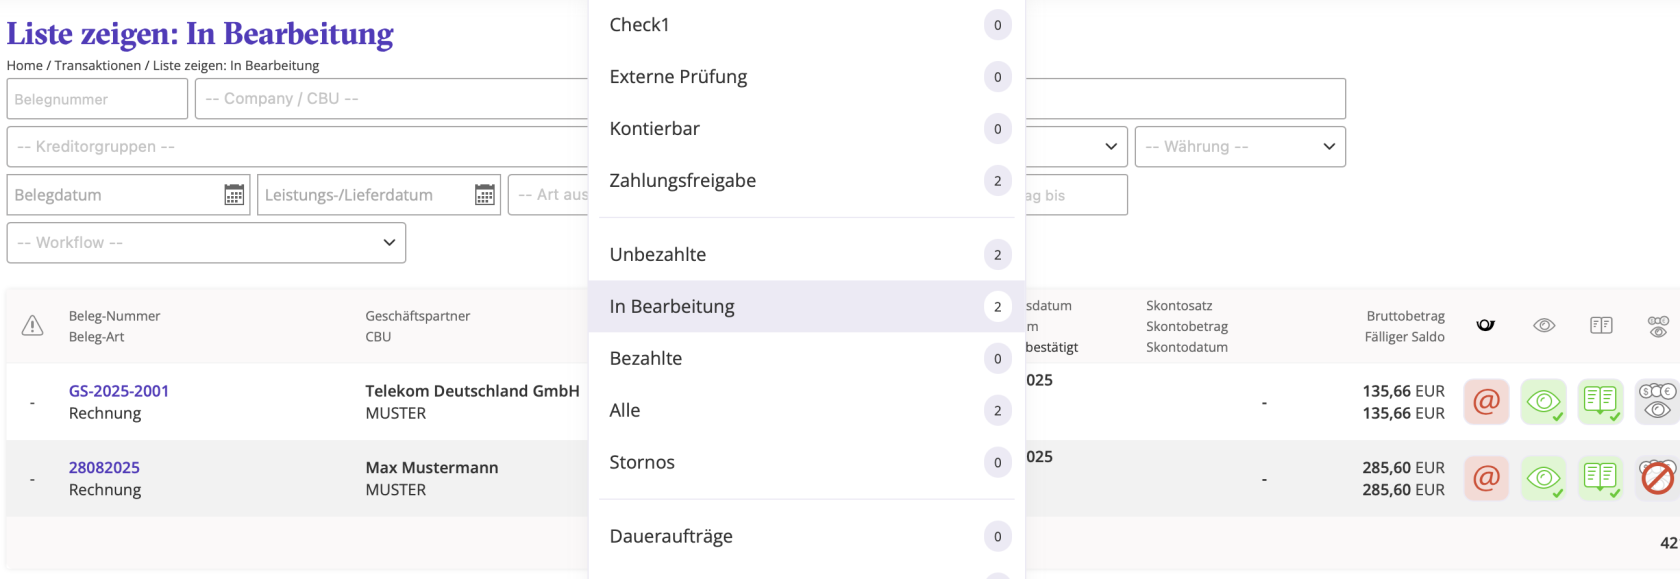
Task: Click the green booking book icon for GS-2025-2001
Action: [x=1600, y=402]
